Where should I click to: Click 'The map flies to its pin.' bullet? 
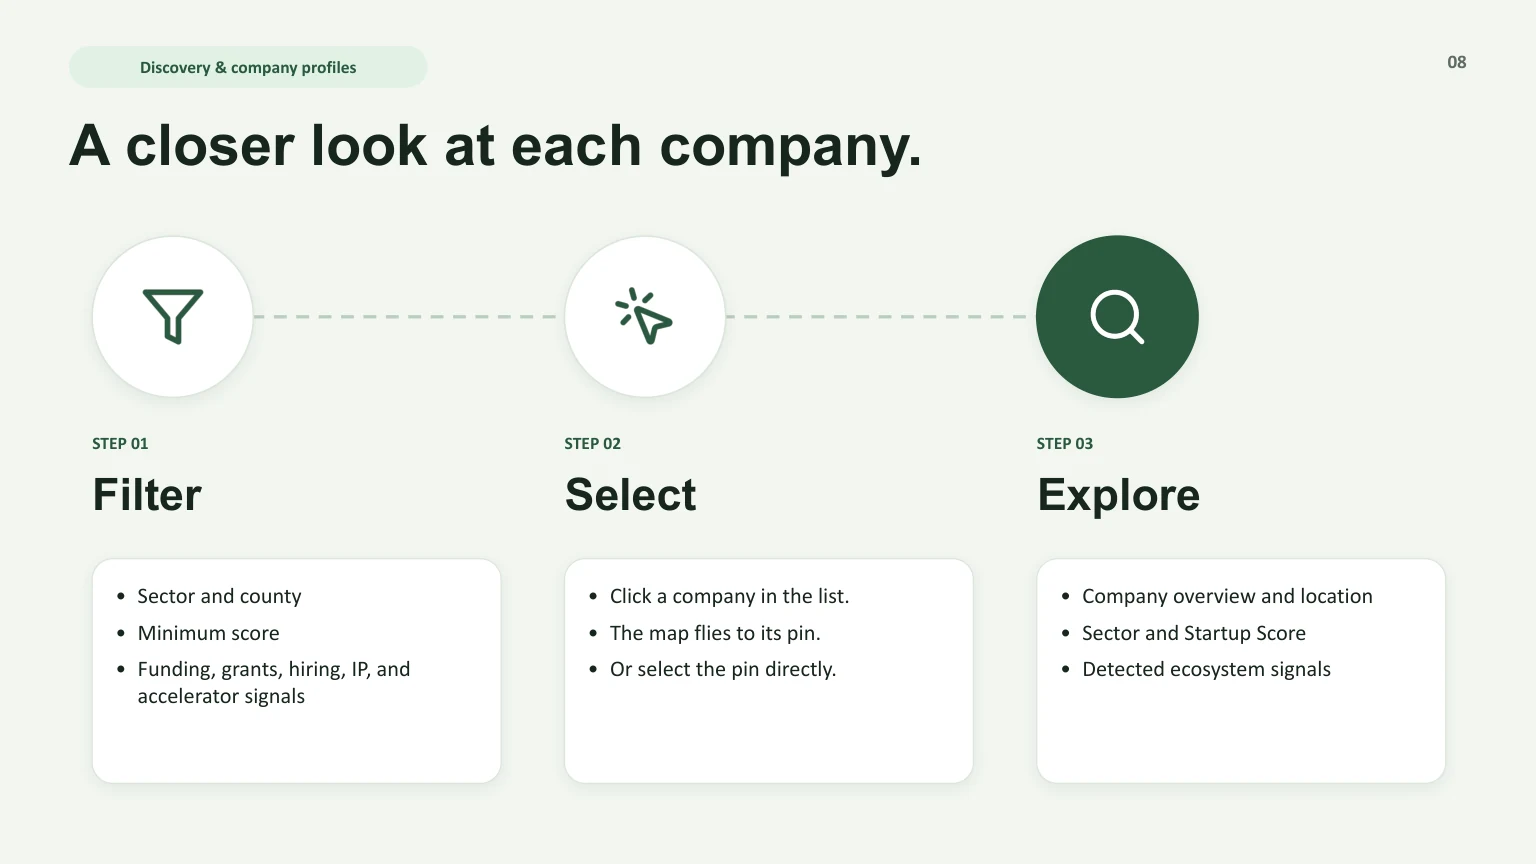pos(715,633)
